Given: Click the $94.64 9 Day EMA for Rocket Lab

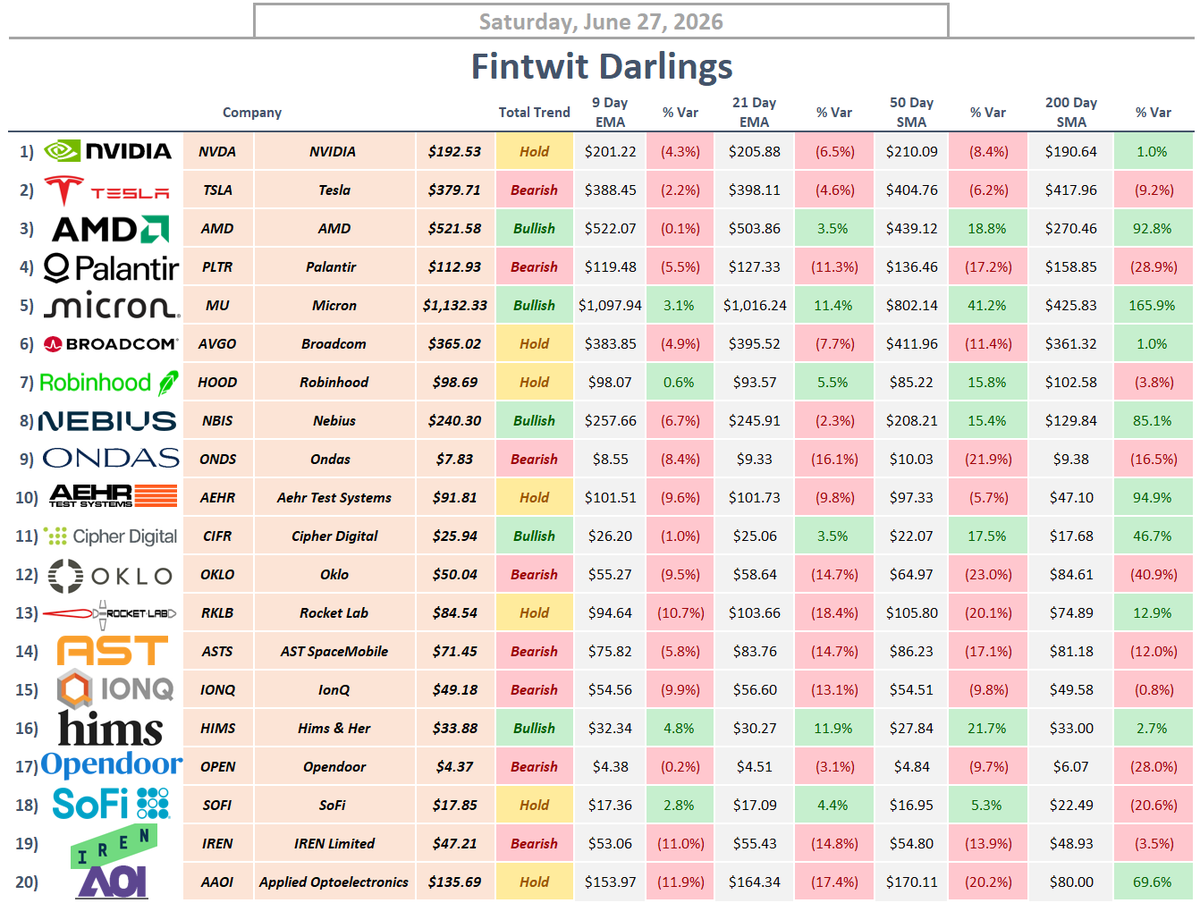Looking at the screenshot, I should coord(610,613).
